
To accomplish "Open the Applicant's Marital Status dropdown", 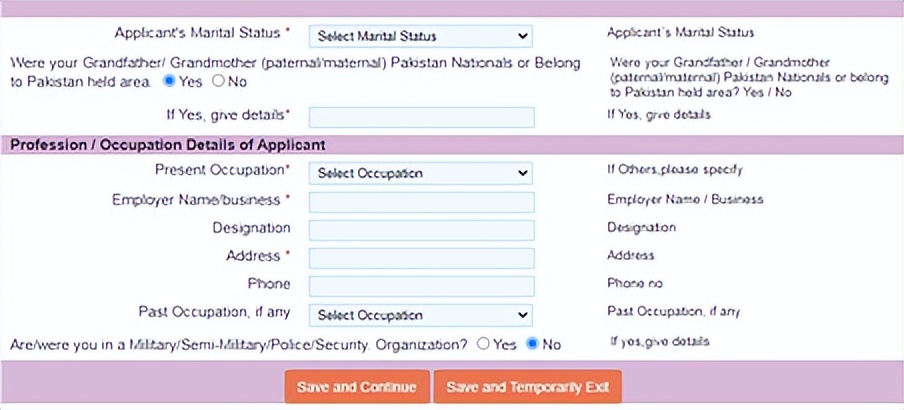I will point(420,36).
